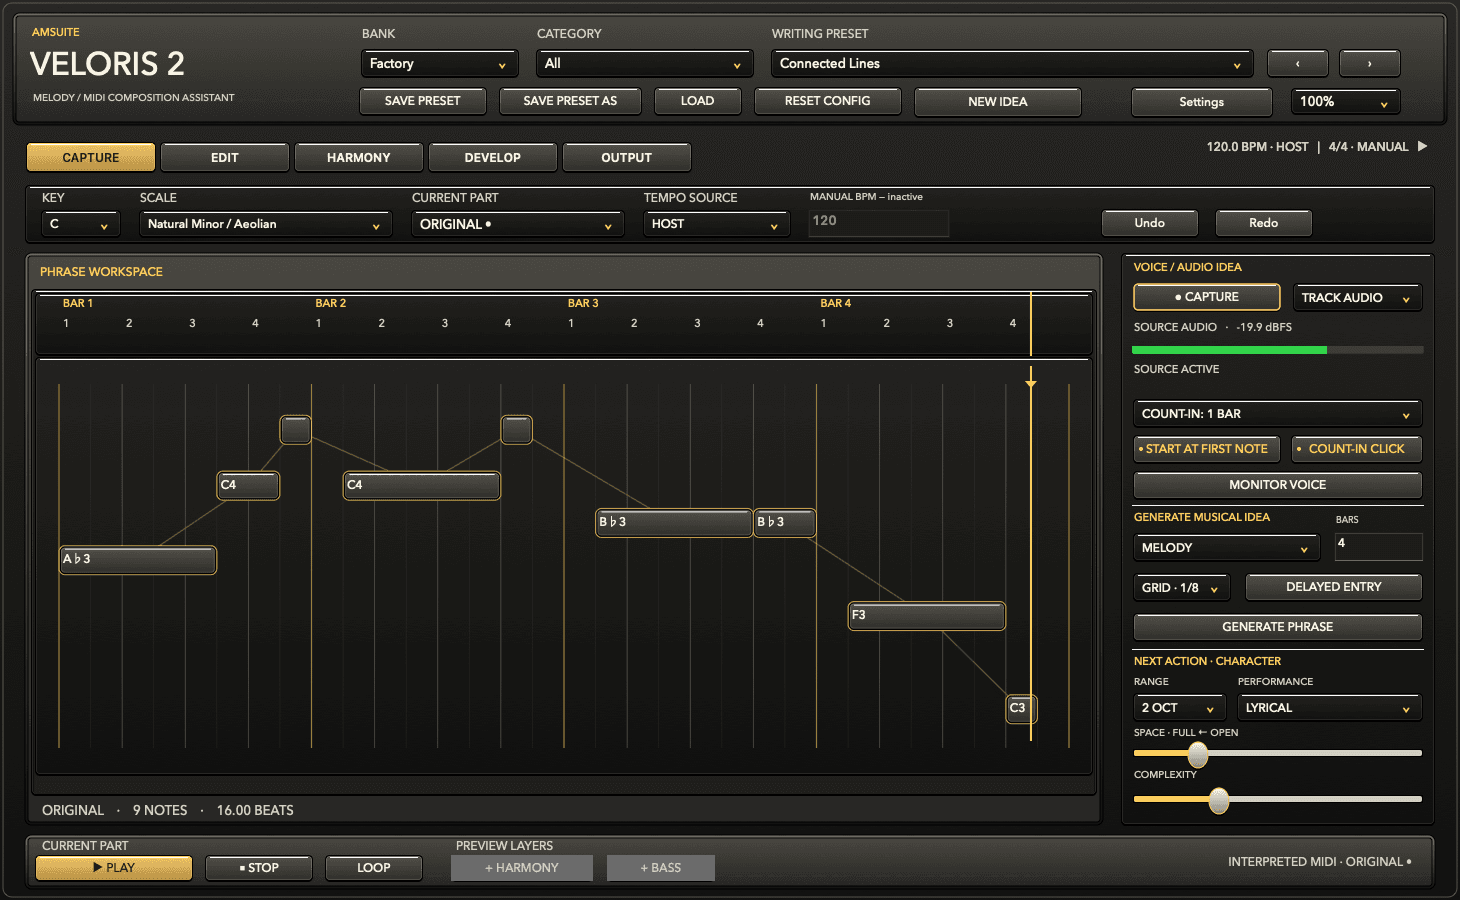Expand the Writing Preset dropdown

coord(1012,63)
